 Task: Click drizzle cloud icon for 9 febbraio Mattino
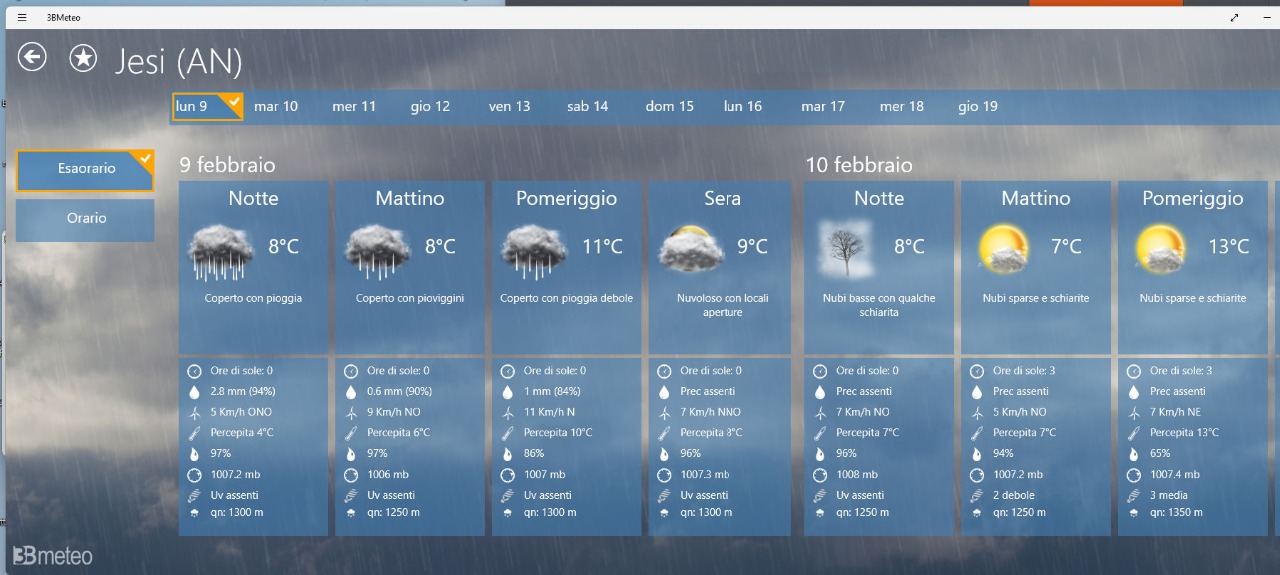(x=377, y=251)
